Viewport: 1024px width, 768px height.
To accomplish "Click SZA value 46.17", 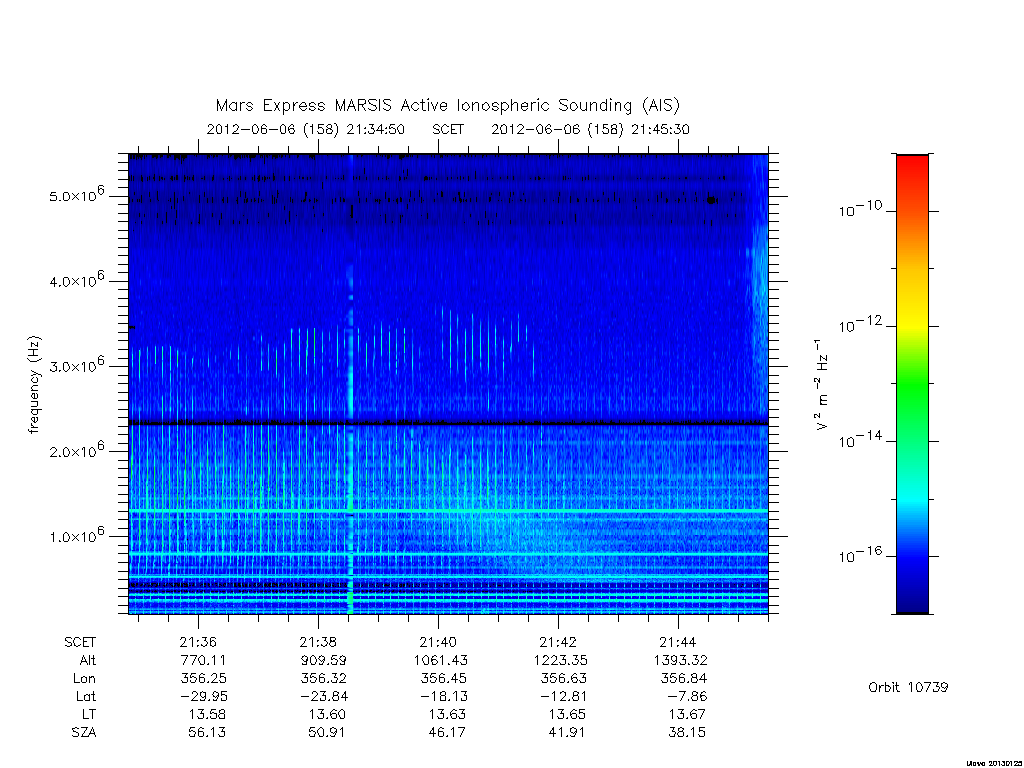I will pos(447,733).
